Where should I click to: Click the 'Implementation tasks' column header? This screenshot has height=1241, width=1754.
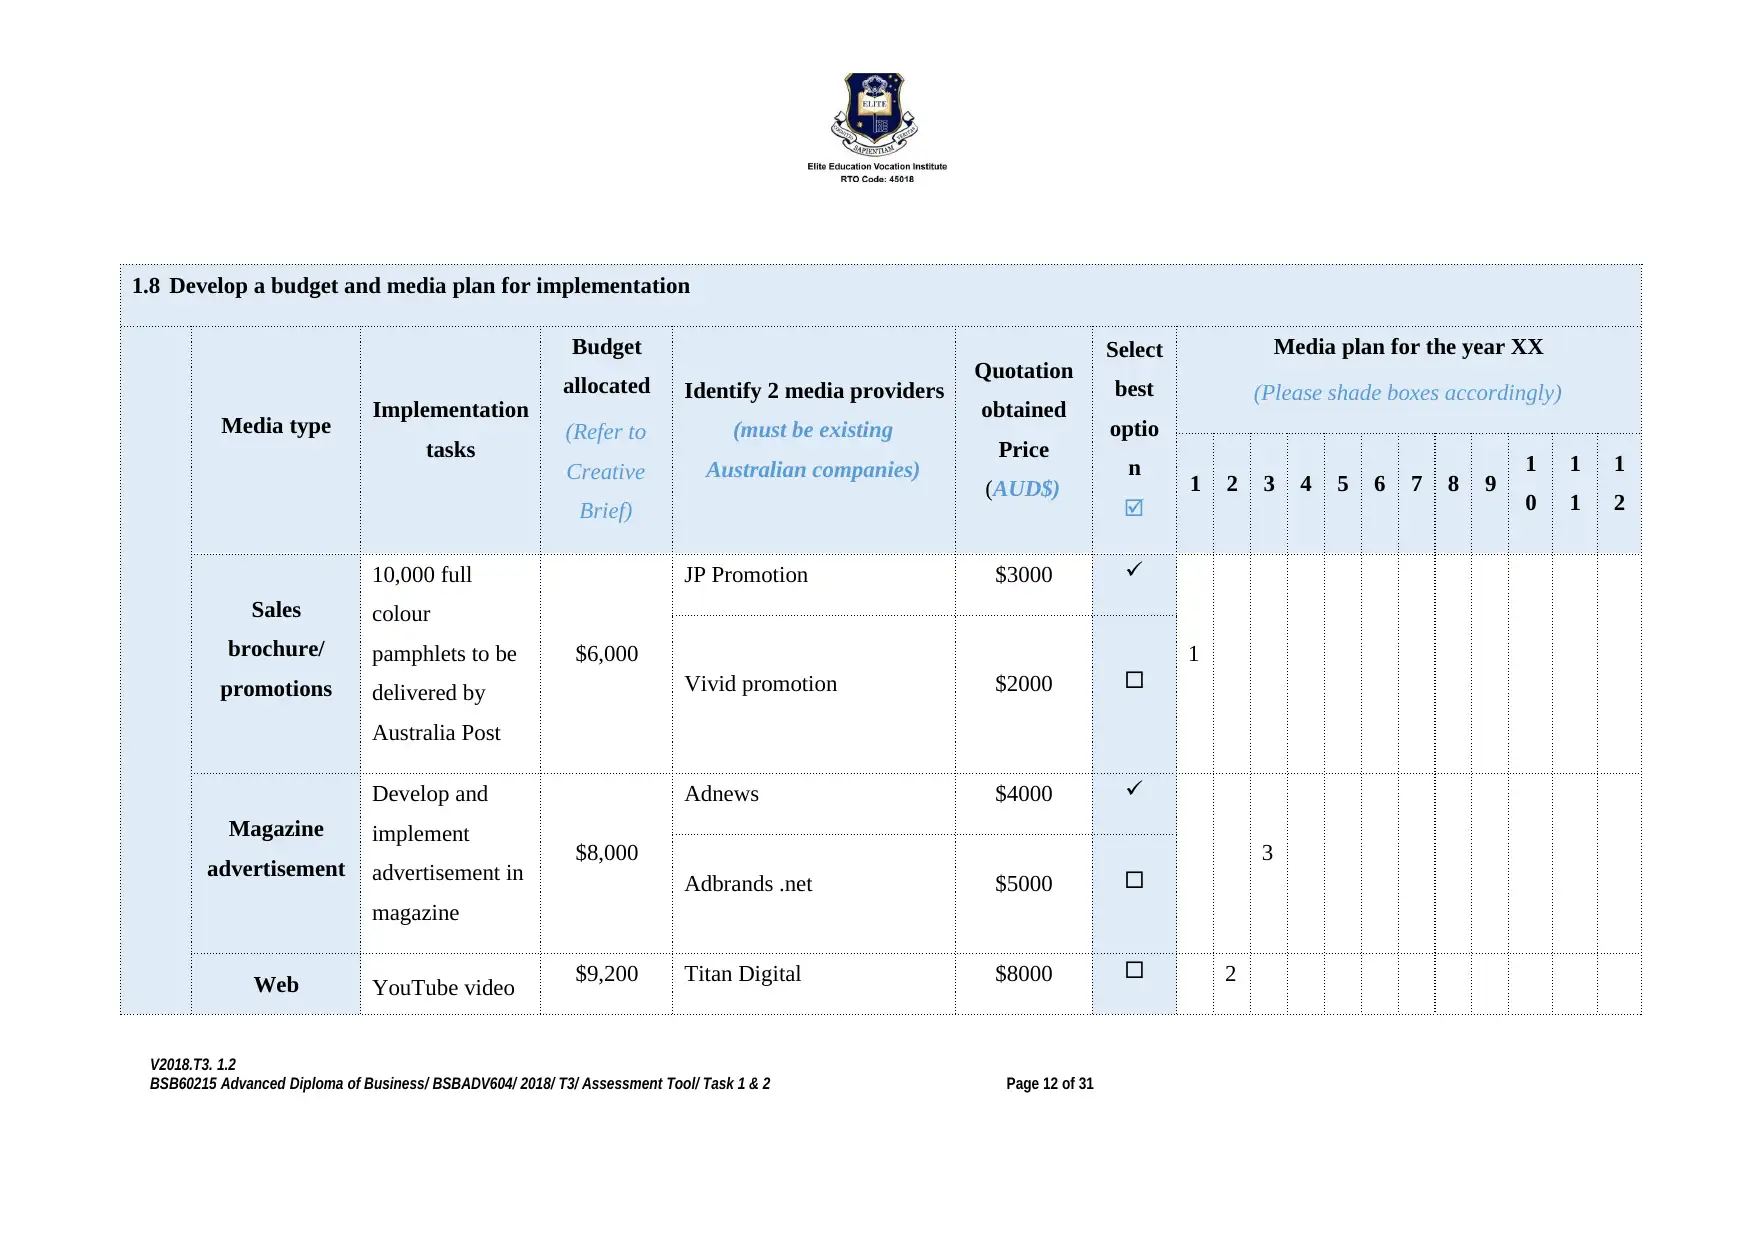pos(450,430)
